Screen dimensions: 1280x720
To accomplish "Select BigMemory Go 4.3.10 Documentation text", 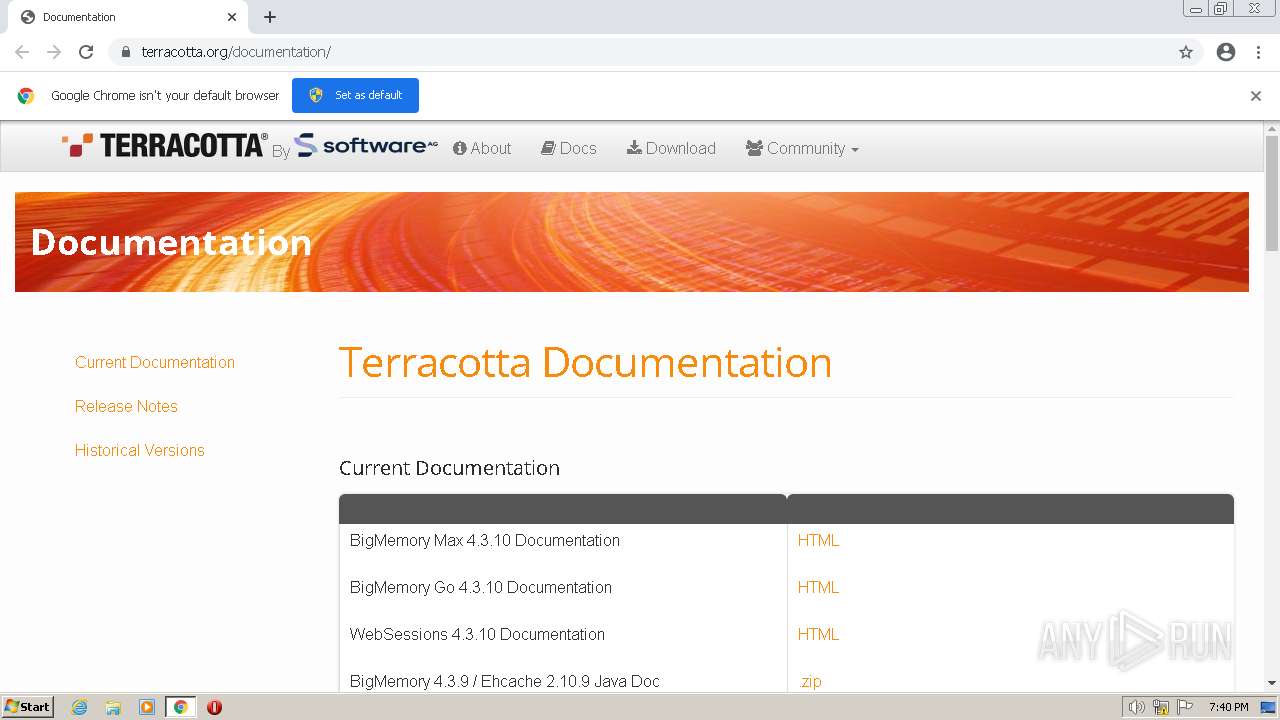I will [481, 587].
